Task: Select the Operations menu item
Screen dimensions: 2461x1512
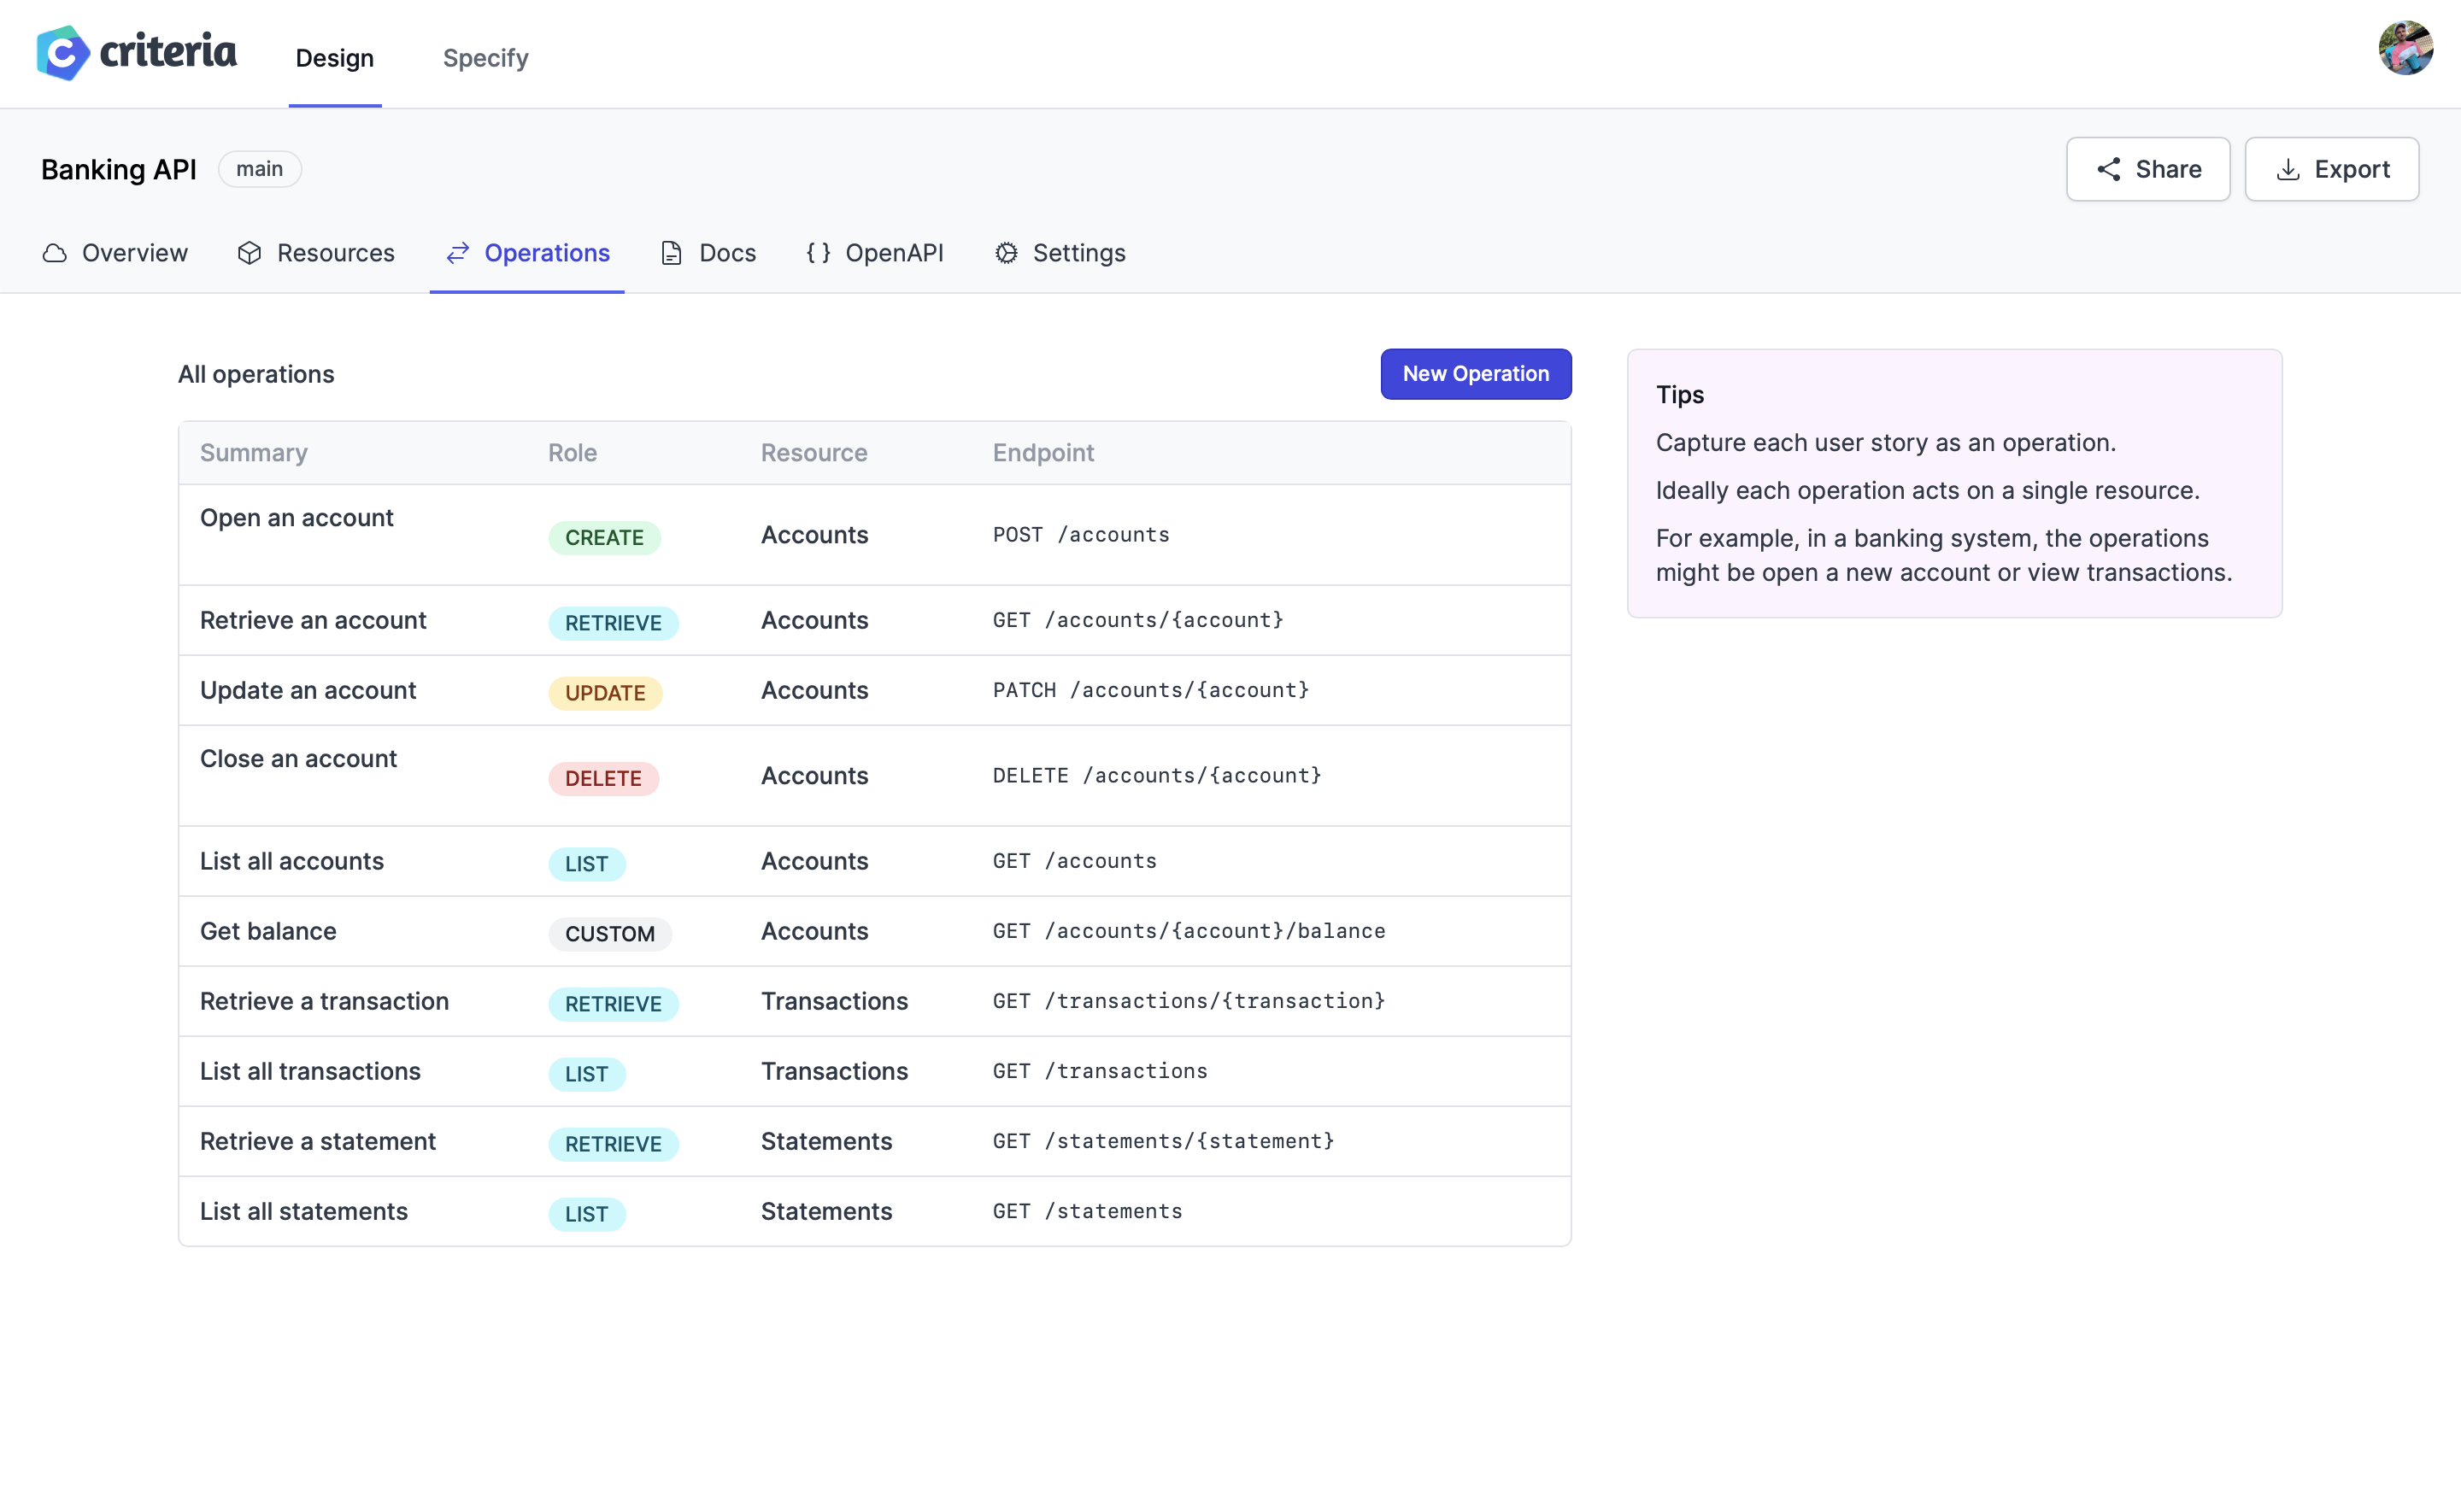Action: tap(547, 253)
